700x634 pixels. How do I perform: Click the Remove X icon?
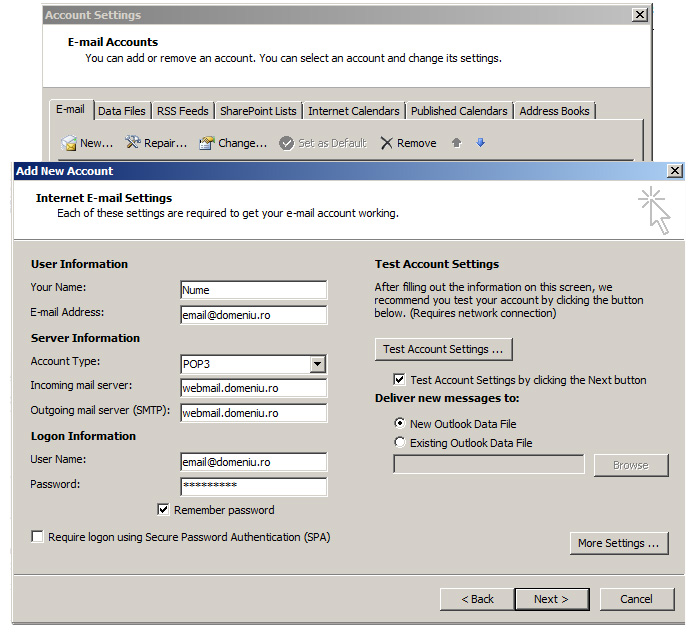pyautogui.click(x=386, y=143)
